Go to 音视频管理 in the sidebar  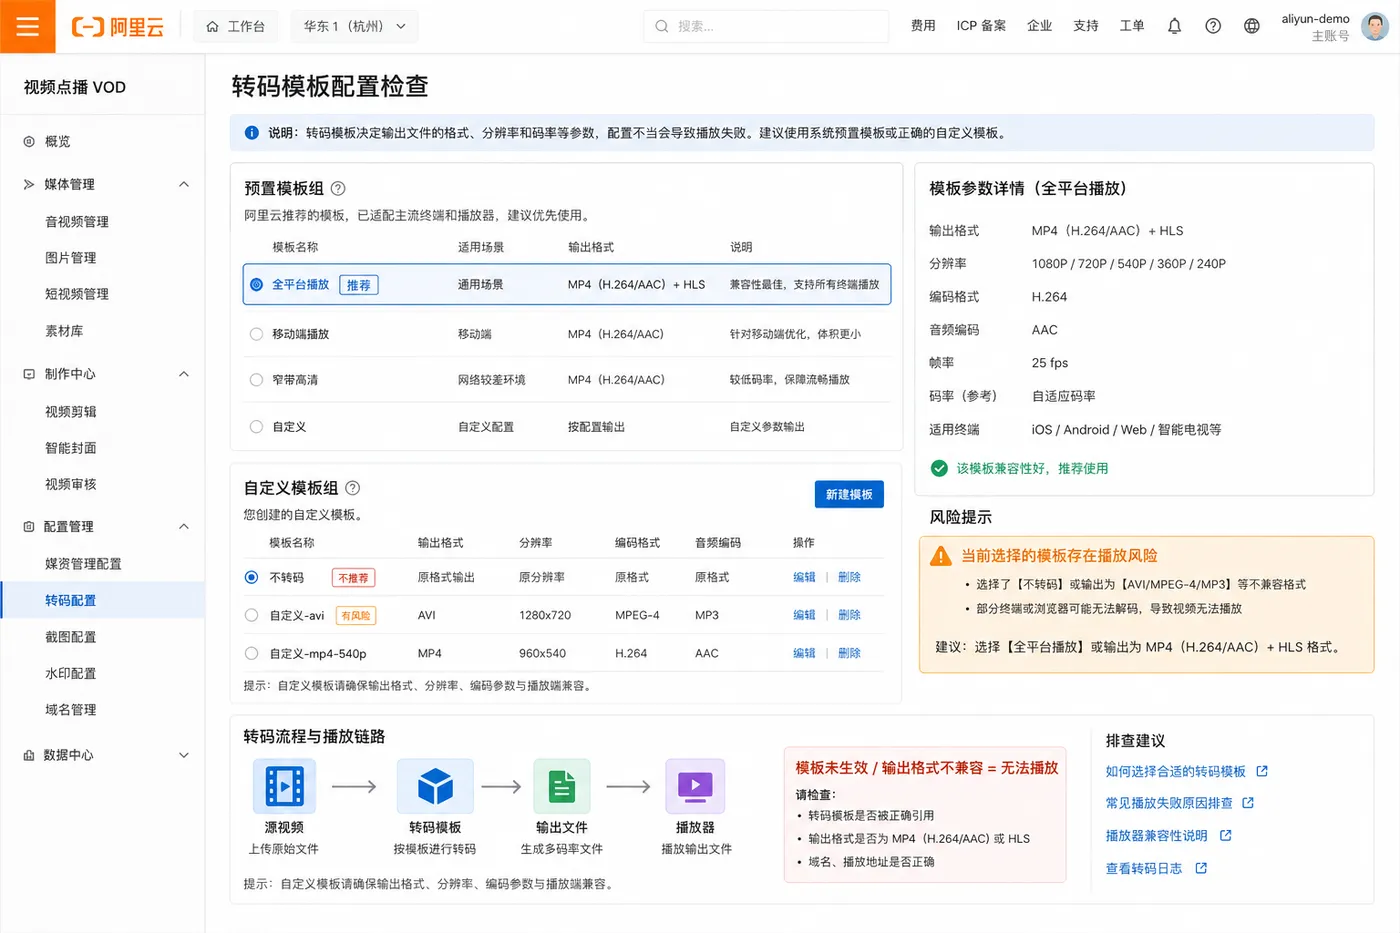click(77, 222)
